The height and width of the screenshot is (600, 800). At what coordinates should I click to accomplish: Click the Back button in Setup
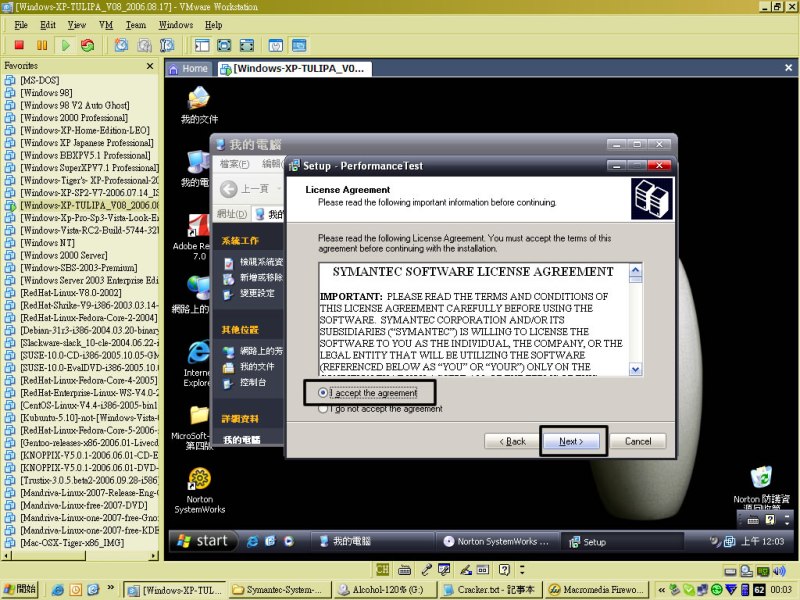pyautogui.click(x=512, y=441)
